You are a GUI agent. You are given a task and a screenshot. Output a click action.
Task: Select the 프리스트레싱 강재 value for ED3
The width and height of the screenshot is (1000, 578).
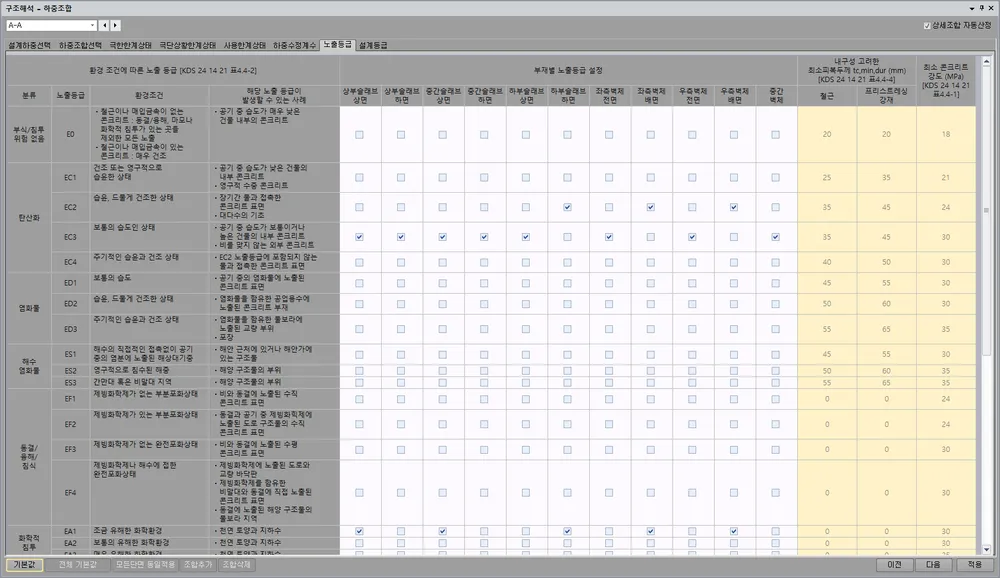pos(886,329)
